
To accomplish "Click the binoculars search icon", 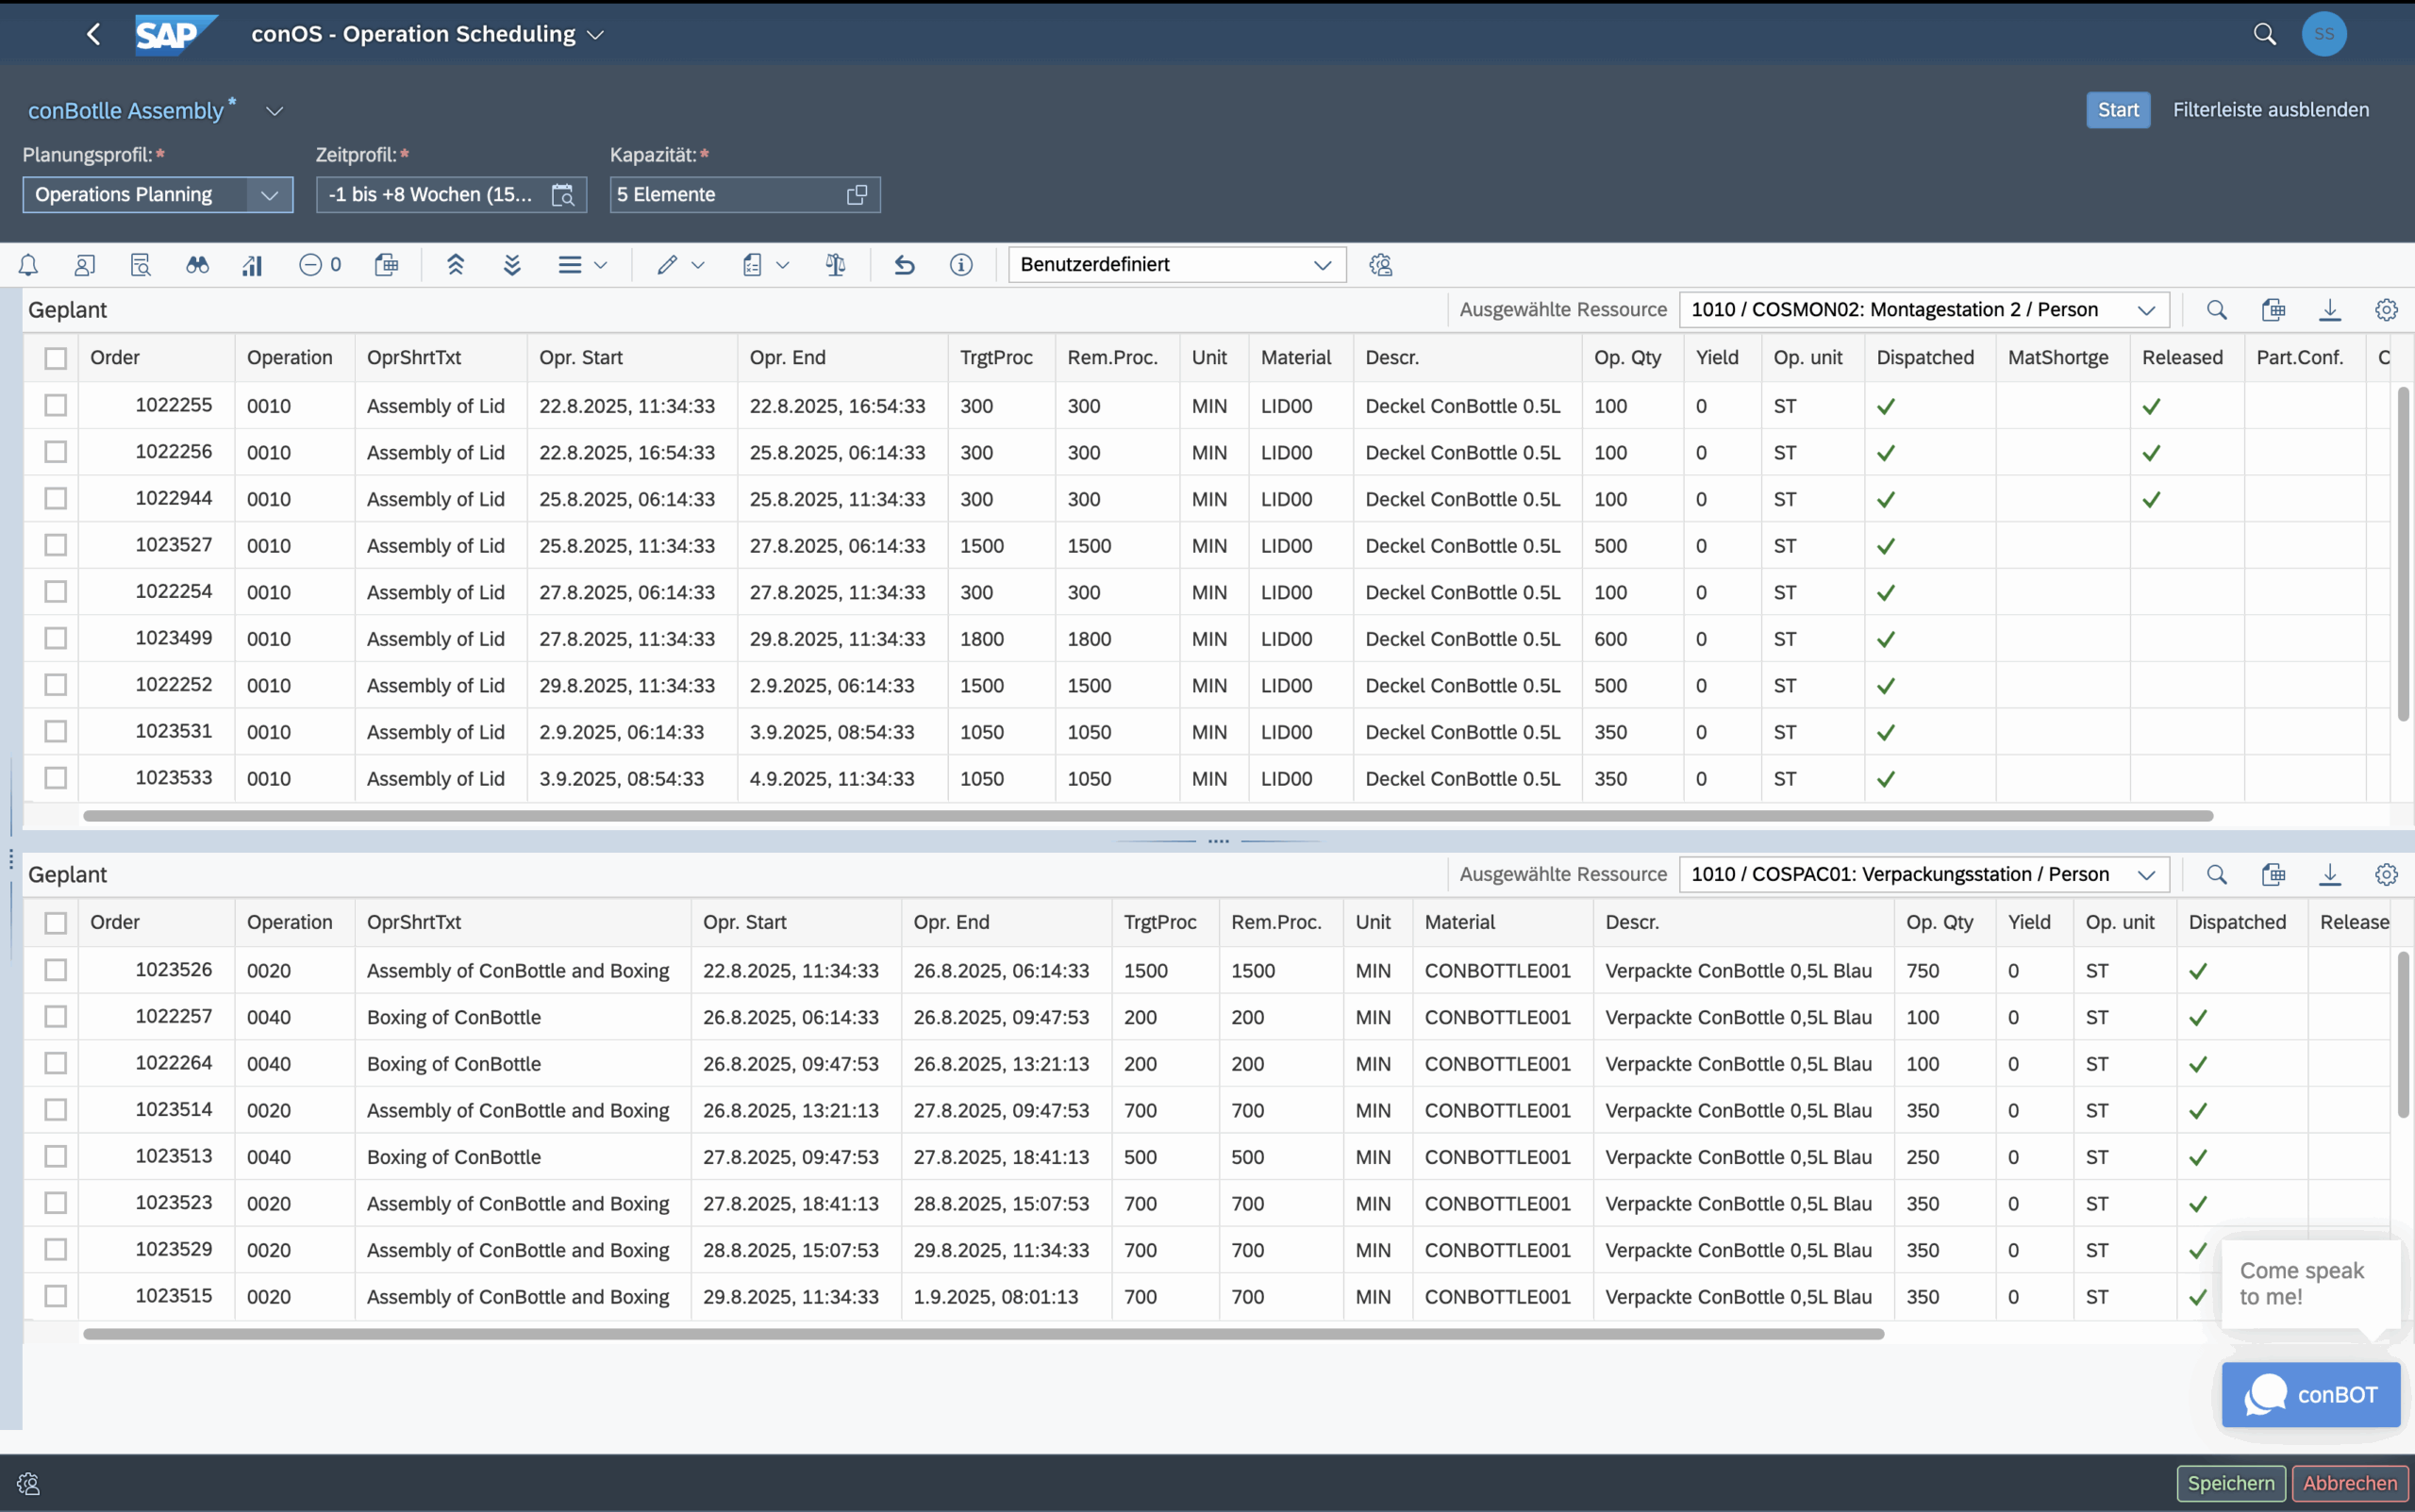I will click(x=197, y=265).
